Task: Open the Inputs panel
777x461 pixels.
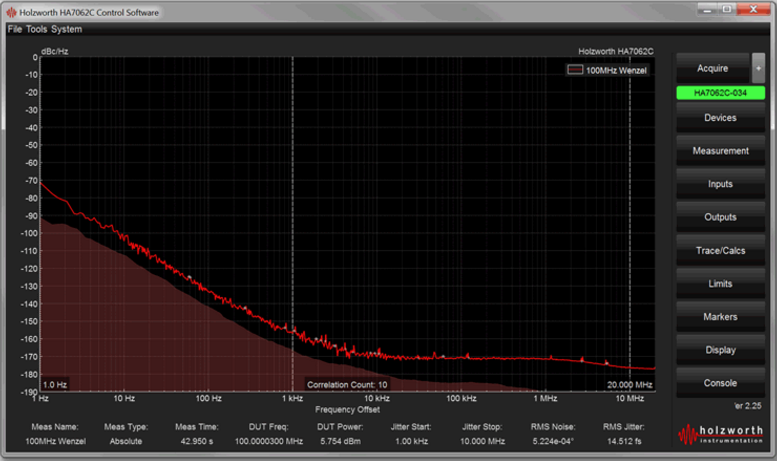Action: tap(720, 184)
